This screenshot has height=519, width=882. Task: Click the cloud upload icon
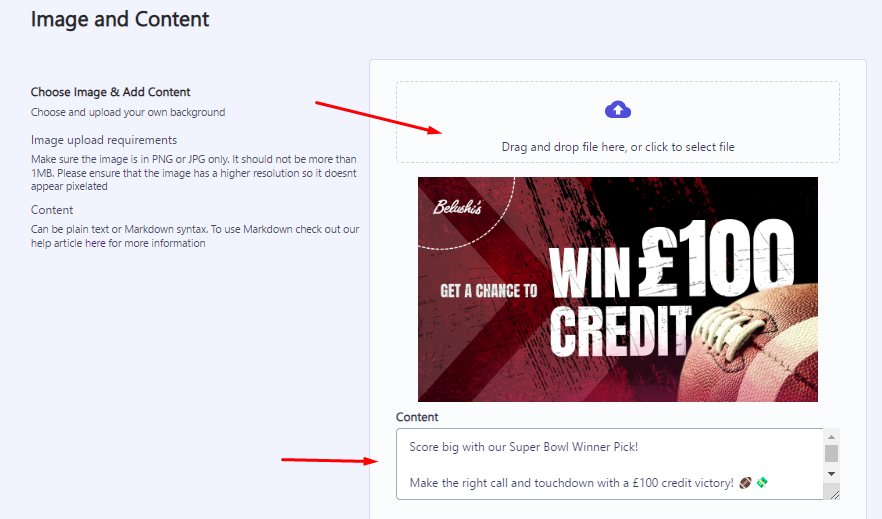(x=618, y=109)
